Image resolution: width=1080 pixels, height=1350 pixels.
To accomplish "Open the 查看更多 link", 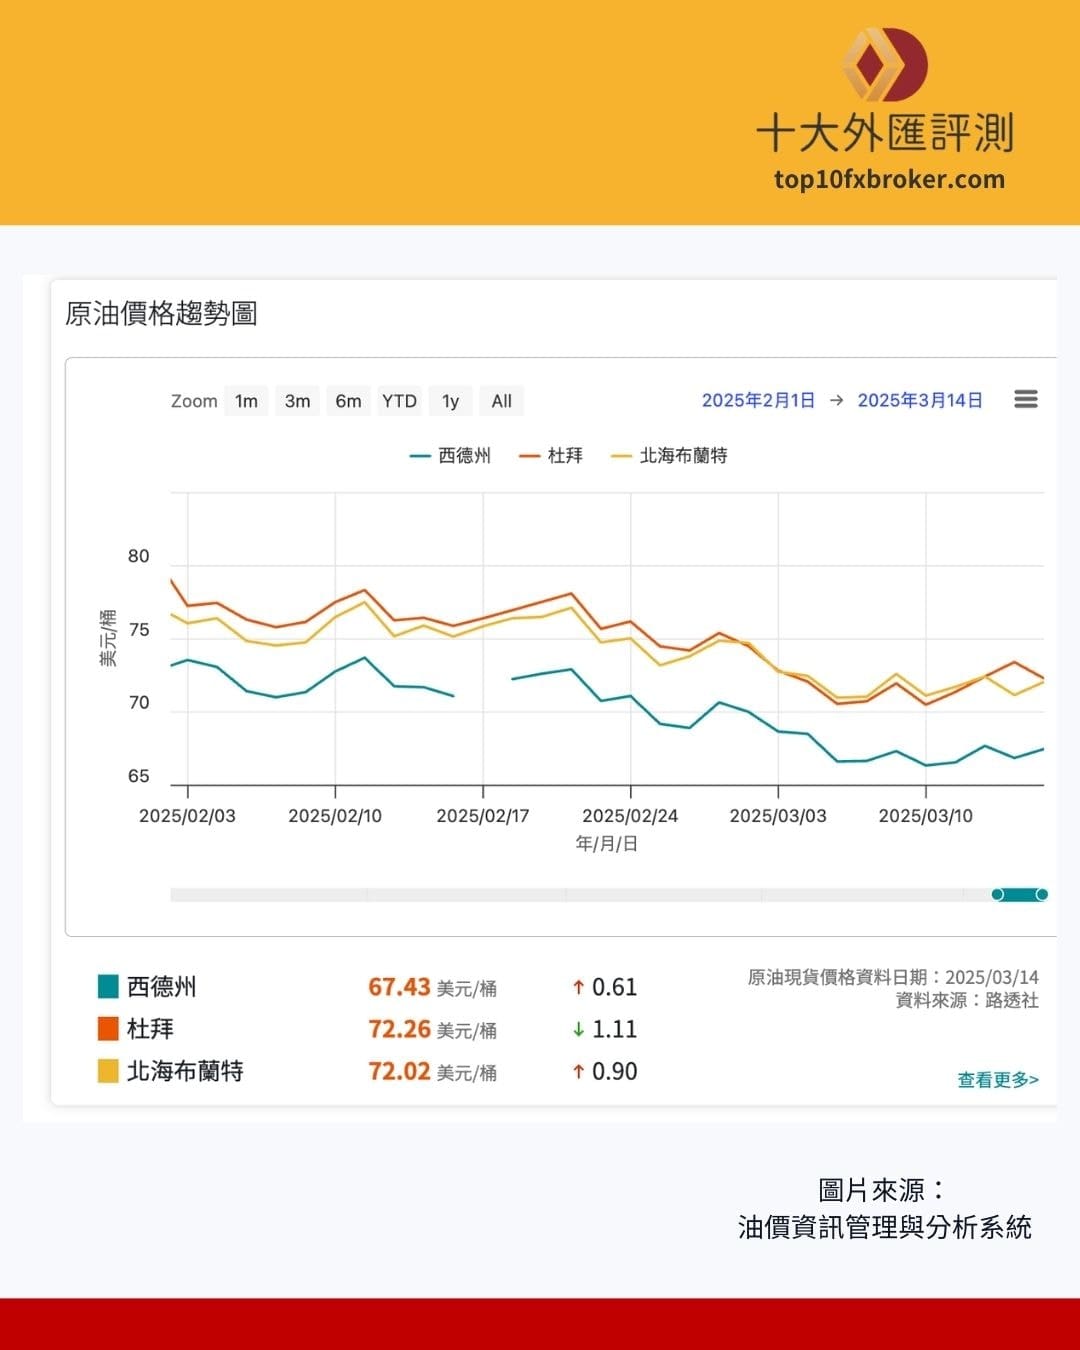I will [996, 1080].
